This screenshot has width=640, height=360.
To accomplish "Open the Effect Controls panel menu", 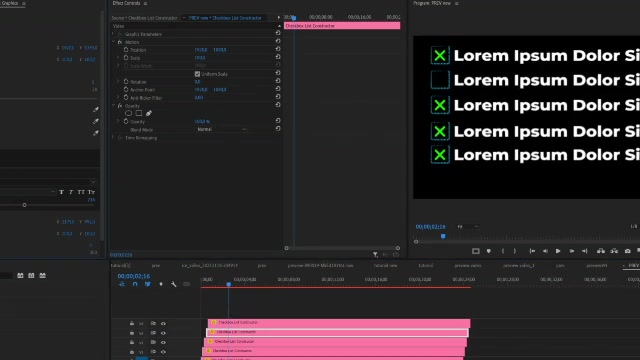I will [x=145, y=3].
